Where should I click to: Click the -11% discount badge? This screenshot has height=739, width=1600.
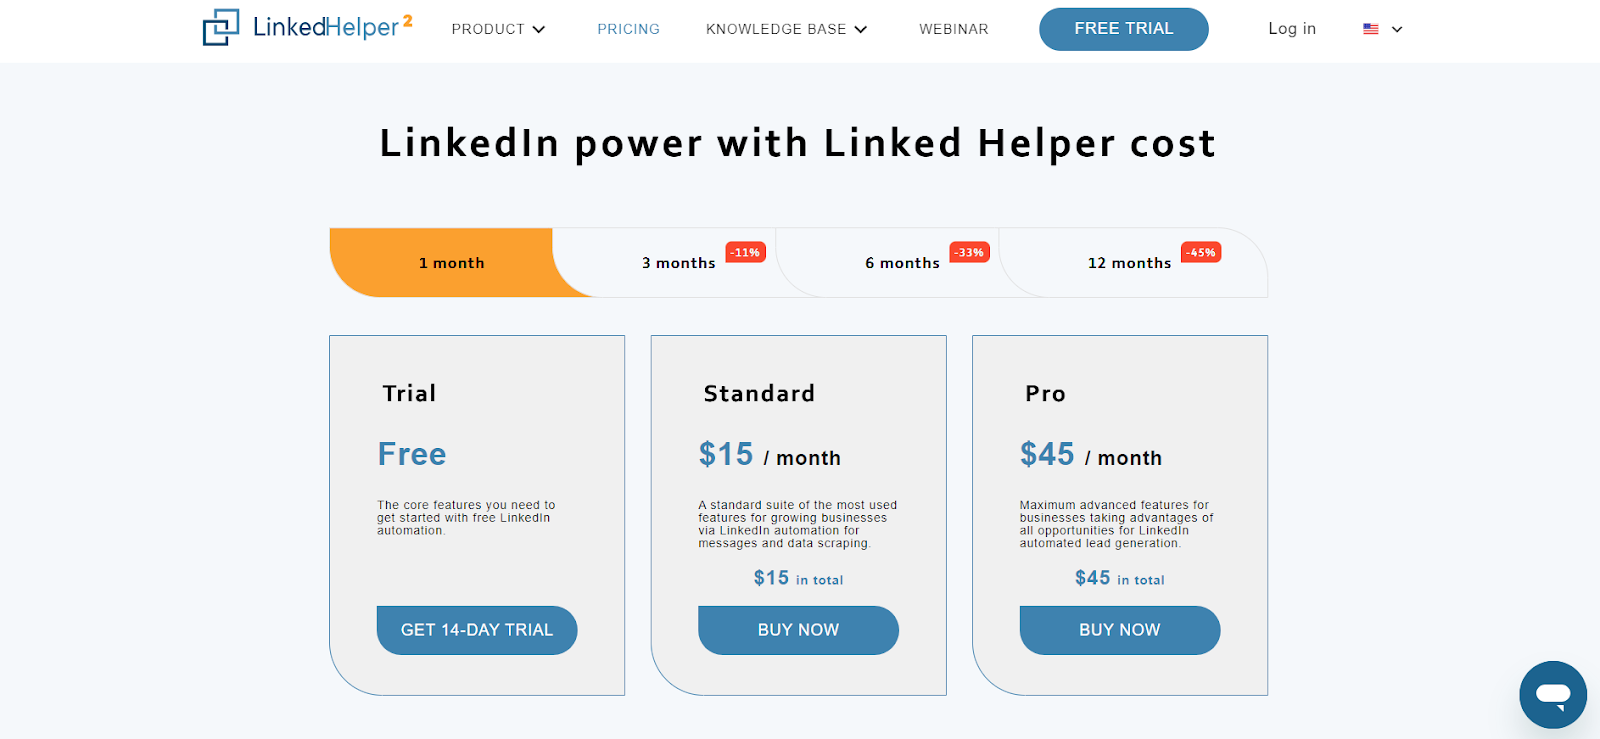(745, 252)
